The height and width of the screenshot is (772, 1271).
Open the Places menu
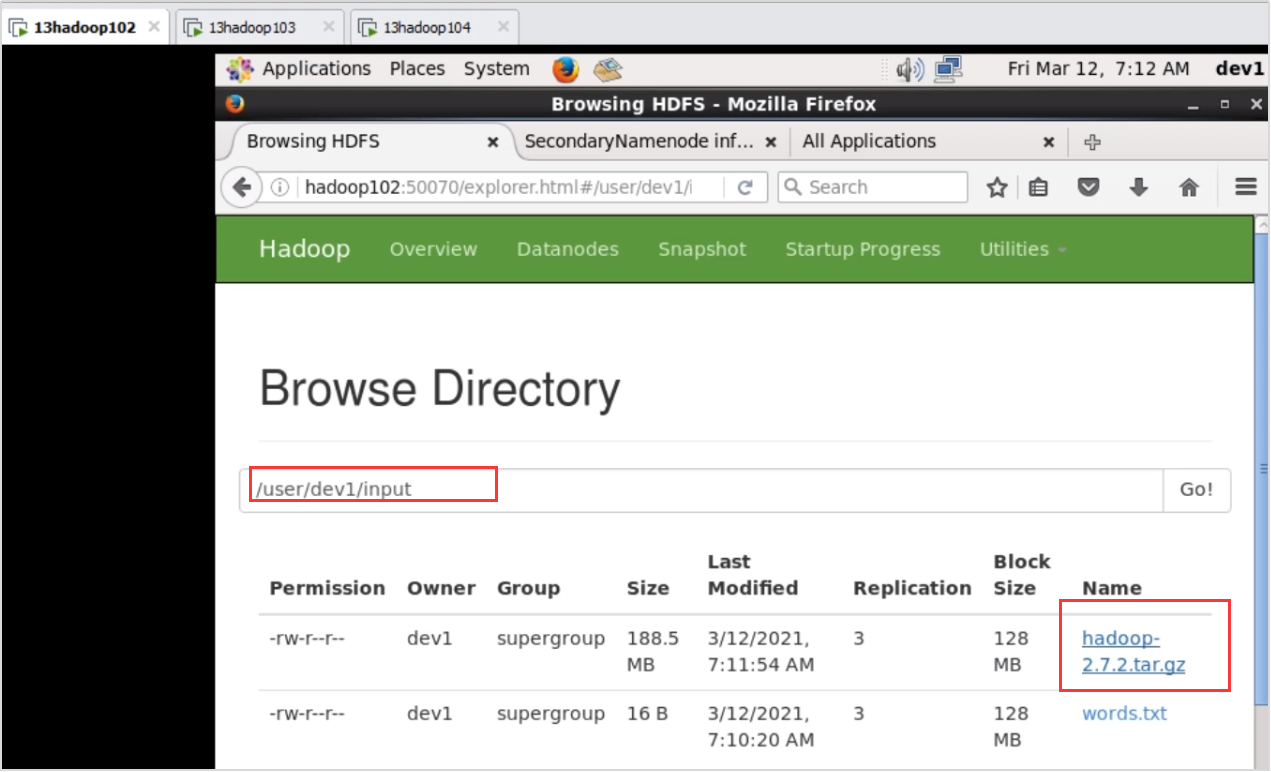[417, 69]
